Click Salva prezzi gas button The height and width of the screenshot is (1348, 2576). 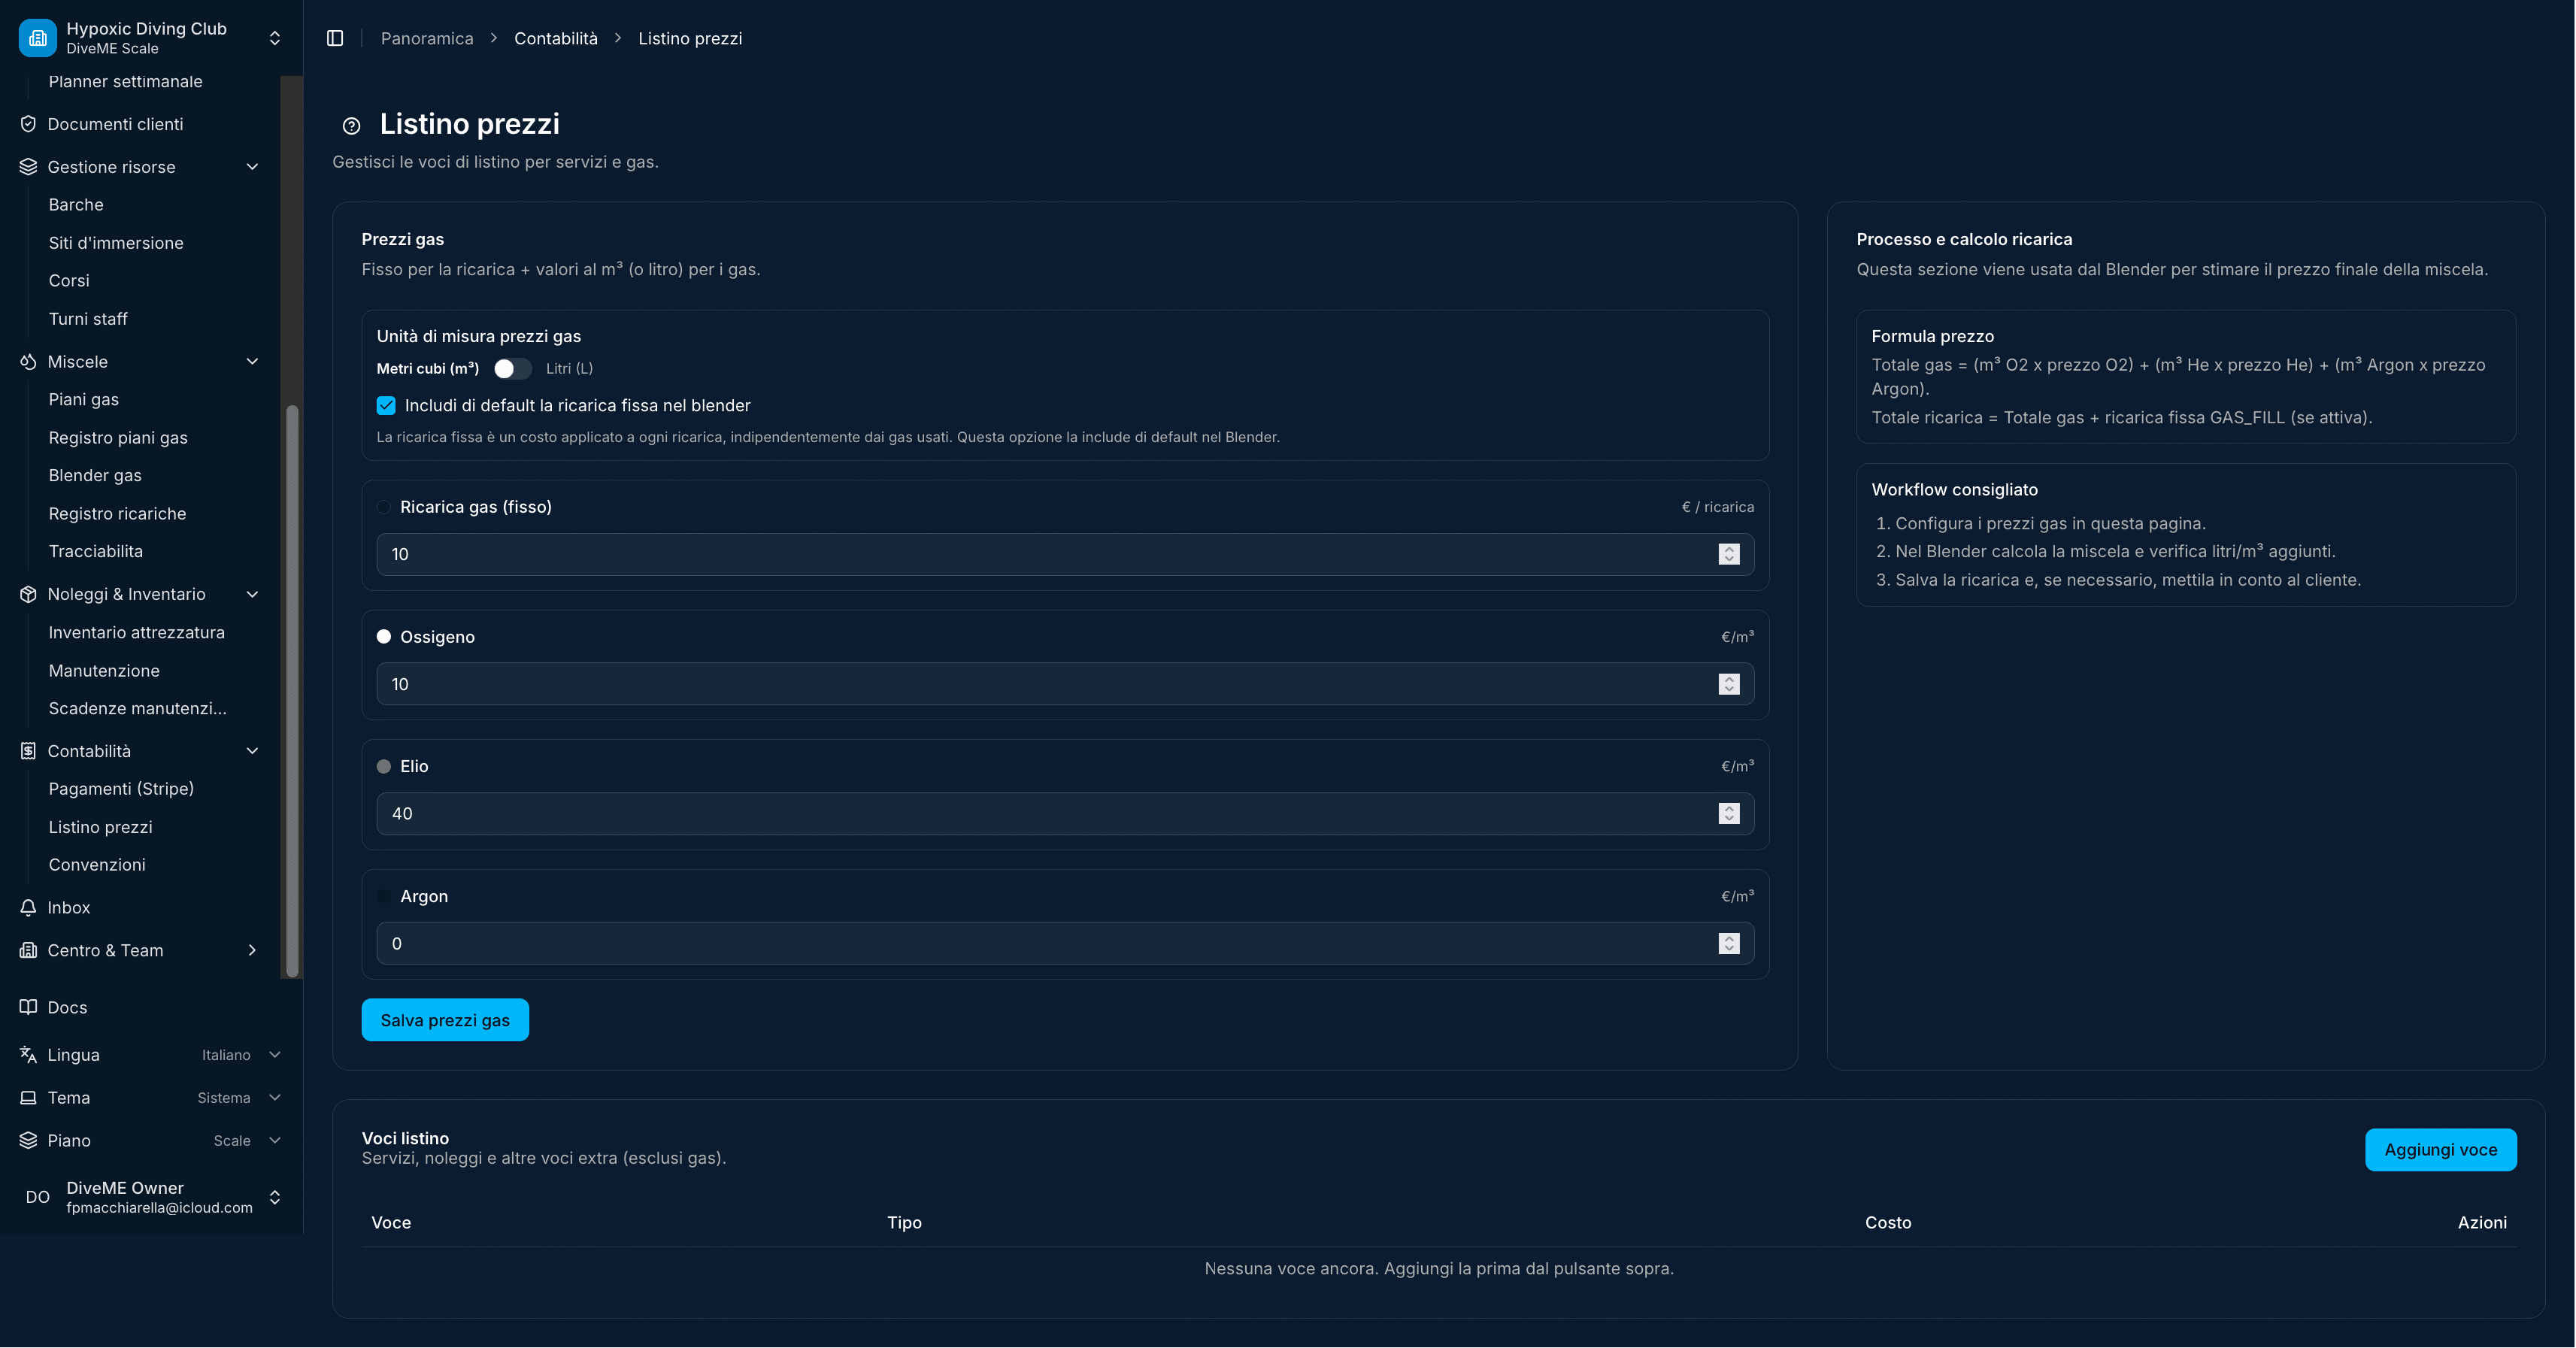445,1020
